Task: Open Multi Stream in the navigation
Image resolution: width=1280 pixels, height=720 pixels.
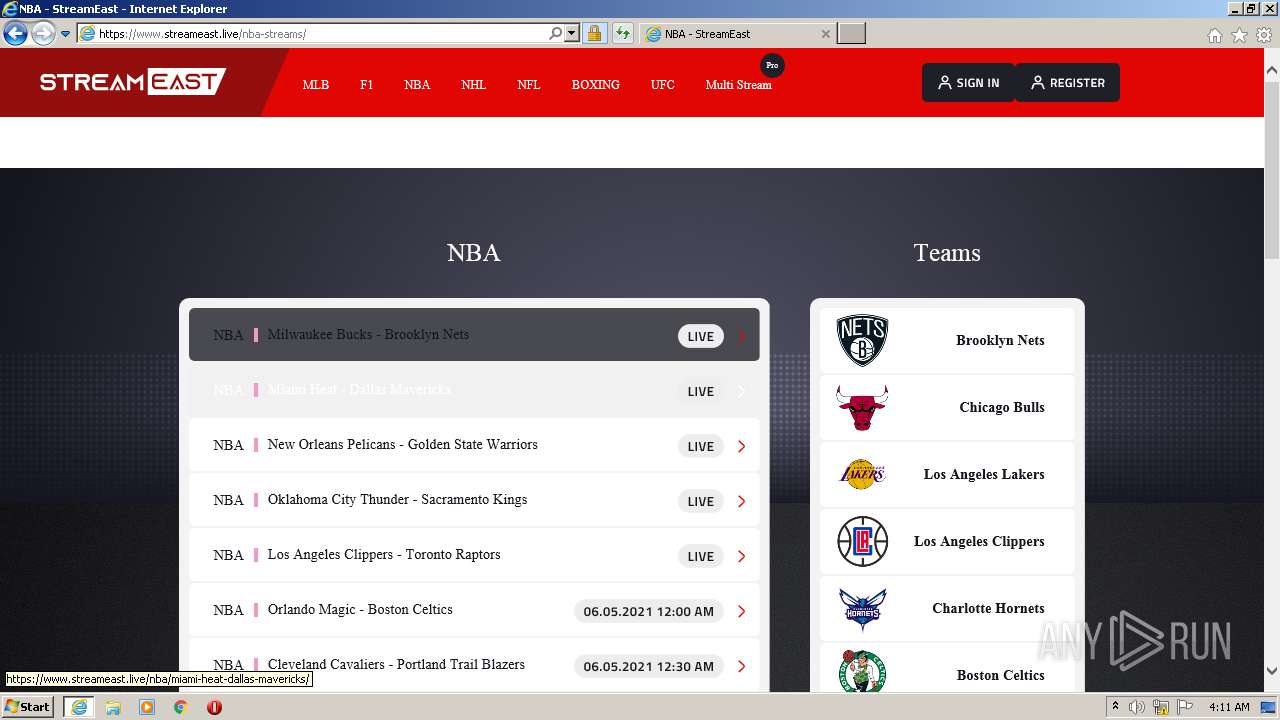Action: 738,85
